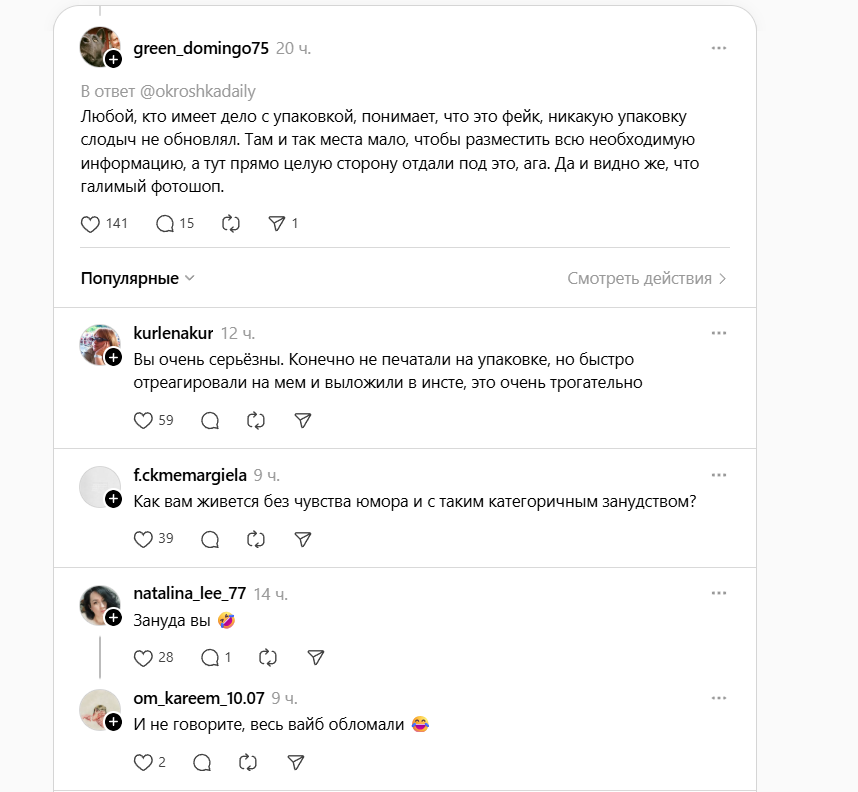Click natalina_lee_77's avatar picture
Image resolution: width=858 pixels, height=792 pixels.
point(98,604)
